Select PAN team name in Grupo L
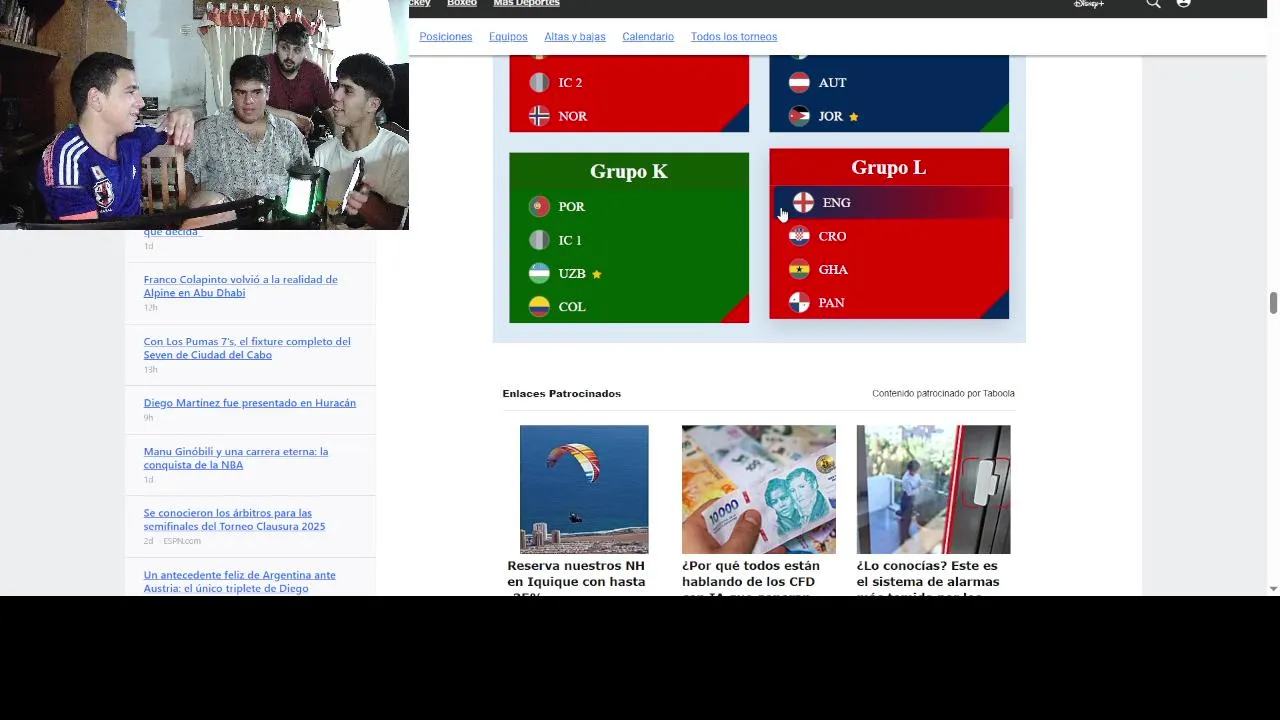The width and height of the screenshot is (1280, 720). (831, 303)
